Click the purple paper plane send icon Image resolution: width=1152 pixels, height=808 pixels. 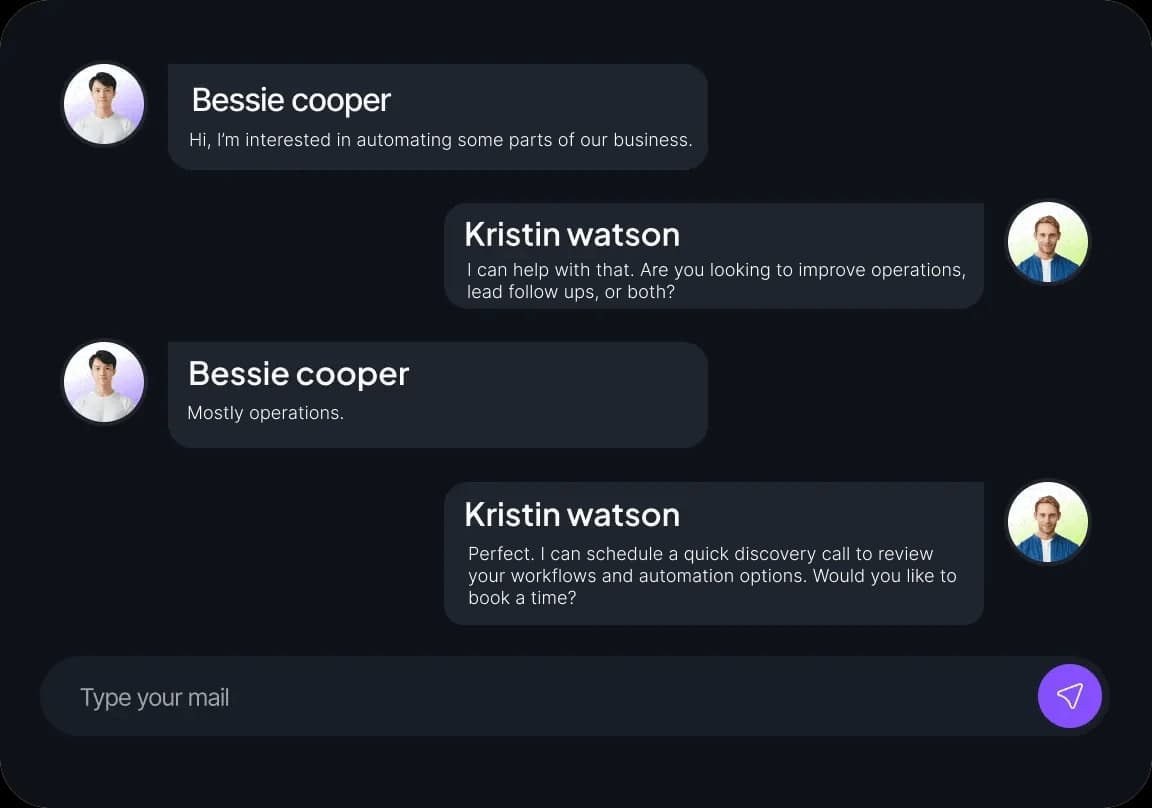click(1069, 696)
